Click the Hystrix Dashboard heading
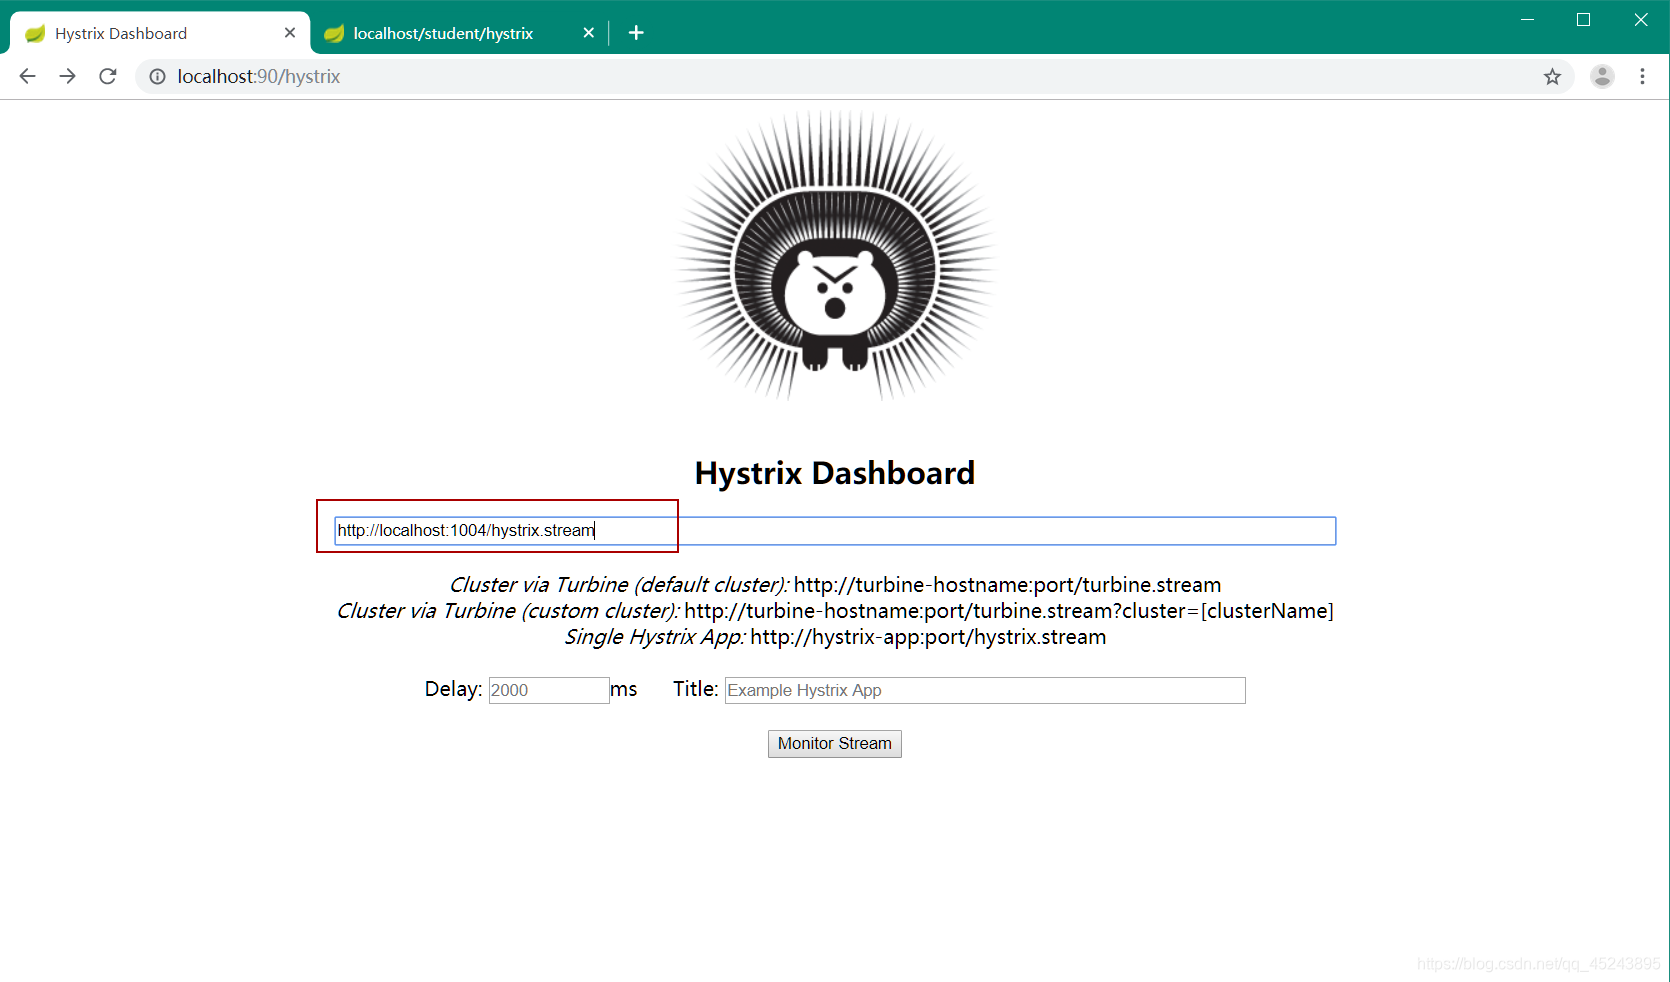Image resolution: width=1670 pixels, height=982 pixels. (x=835, y=473)
